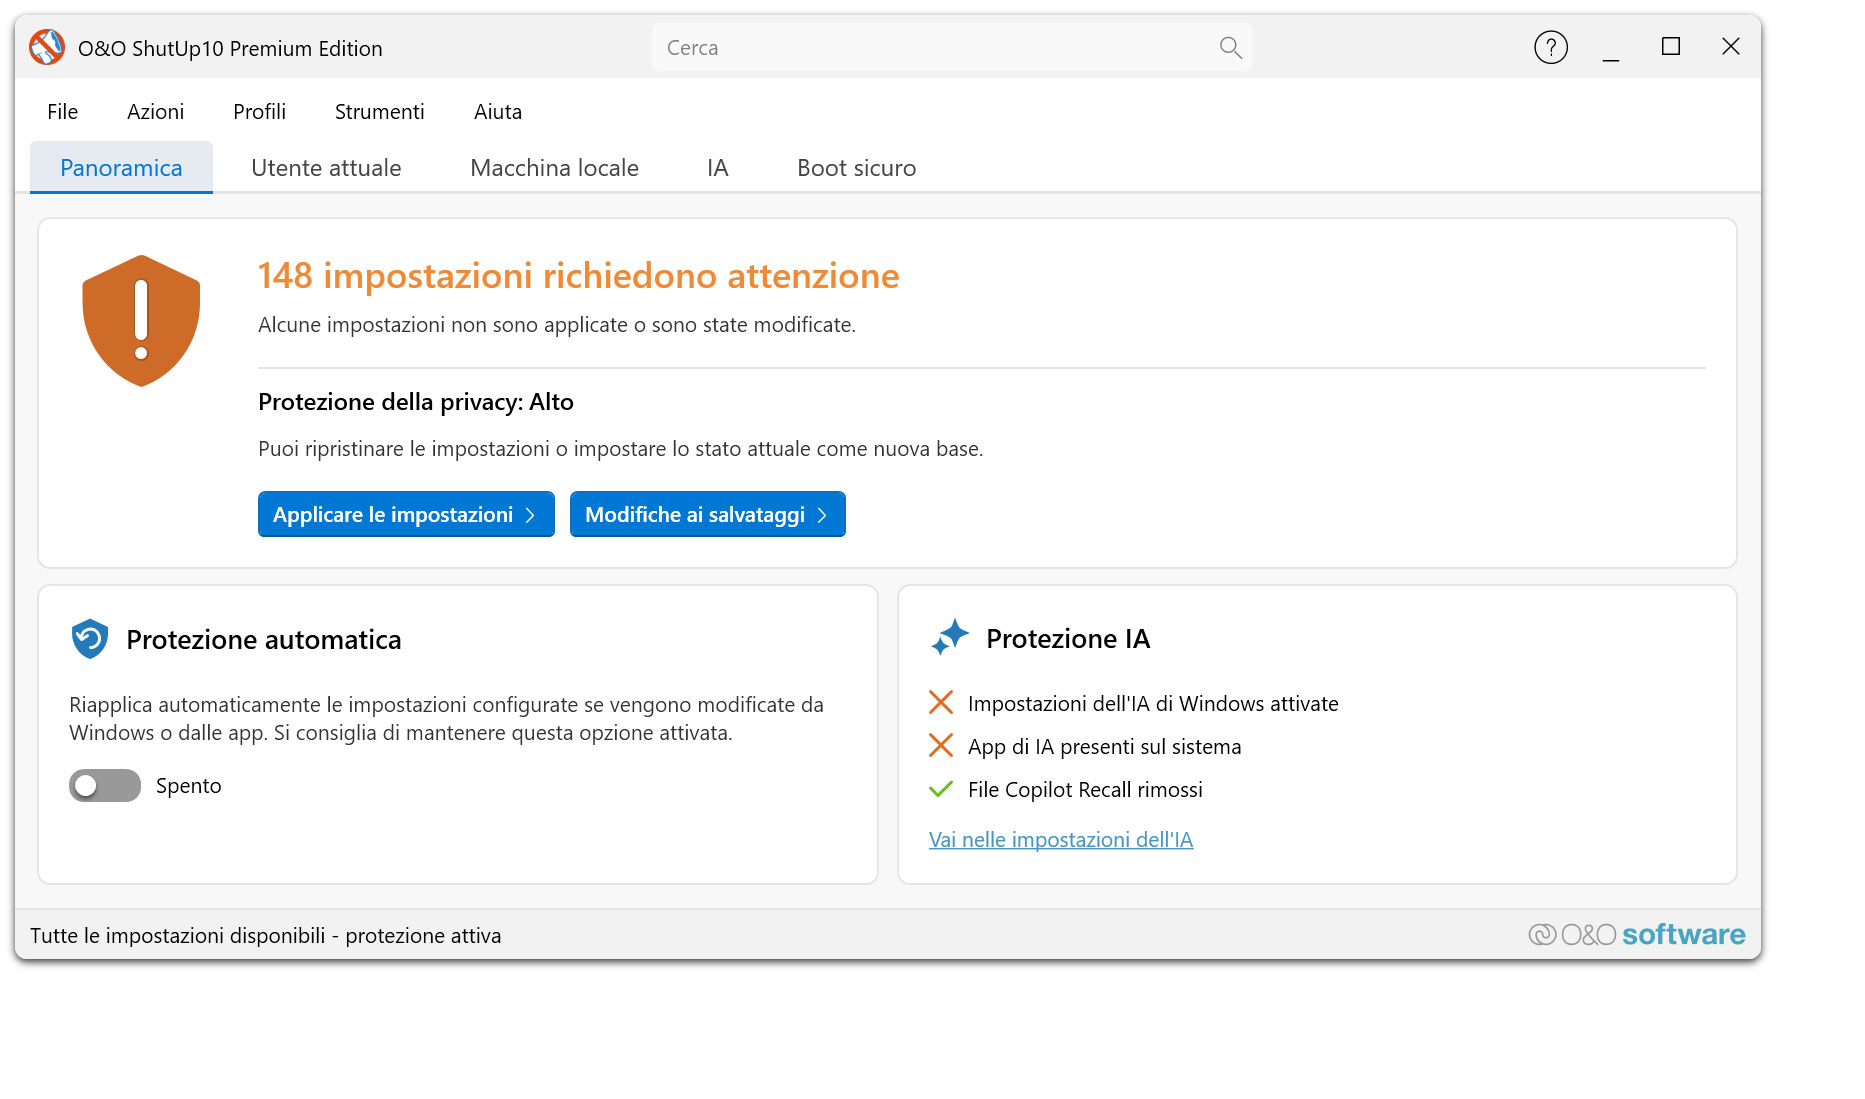Switch to the Macchina locale tab
Image resolution: width=1865 pixels, height=1099 pixels.
tap(554, 167)
